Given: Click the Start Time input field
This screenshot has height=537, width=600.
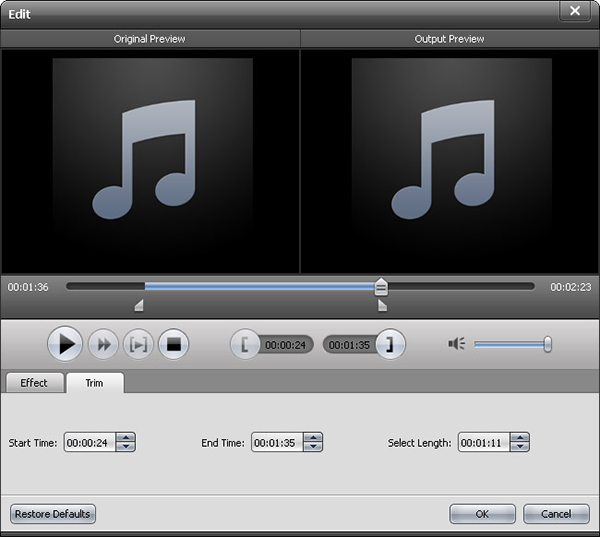Looking at the screenshot, I should tap(90, 442).
